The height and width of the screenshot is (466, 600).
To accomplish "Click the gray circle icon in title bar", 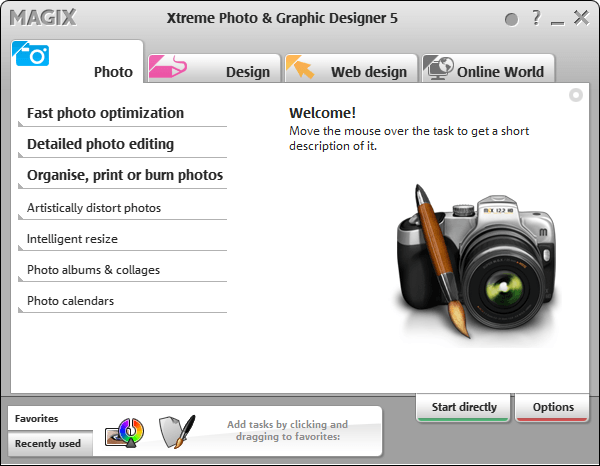I will tap(511, 19).
